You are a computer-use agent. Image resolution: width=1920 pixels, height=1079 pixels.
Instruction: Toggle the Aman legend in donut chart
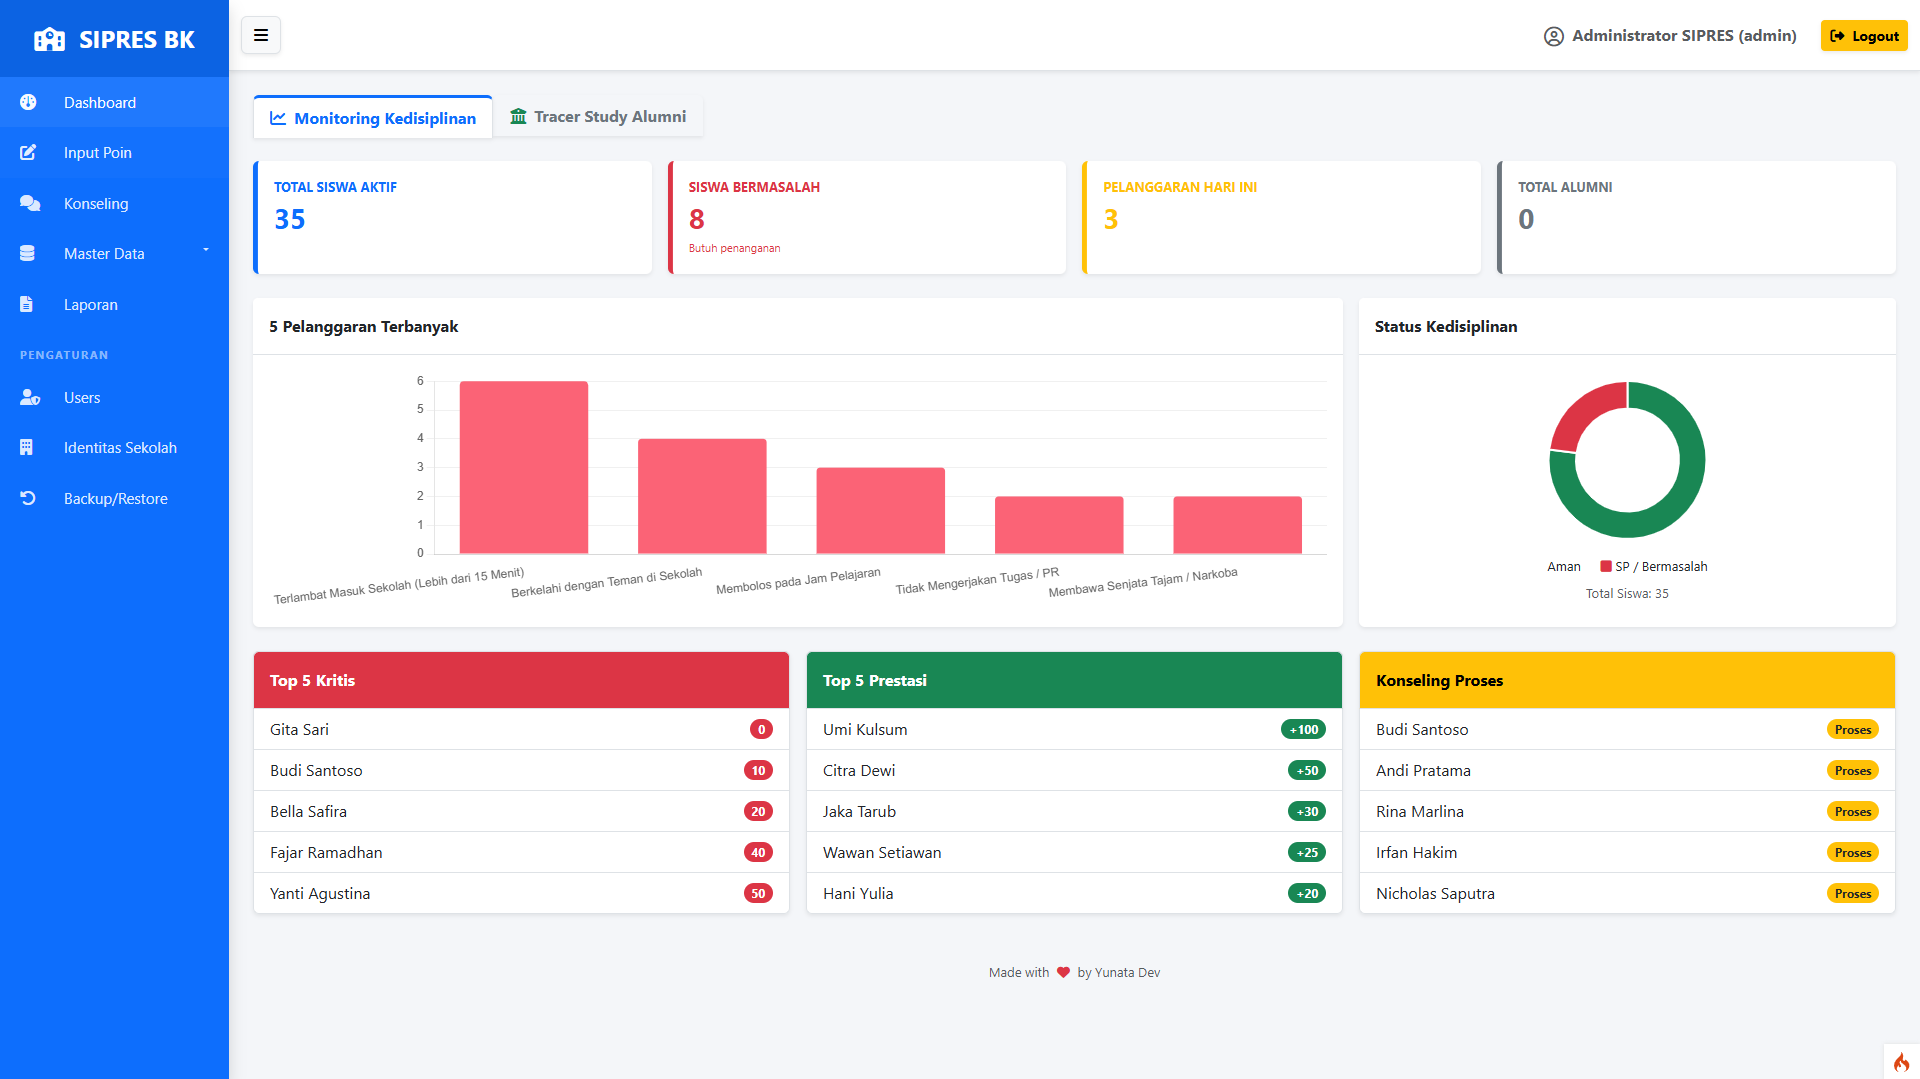point(1563,566)
